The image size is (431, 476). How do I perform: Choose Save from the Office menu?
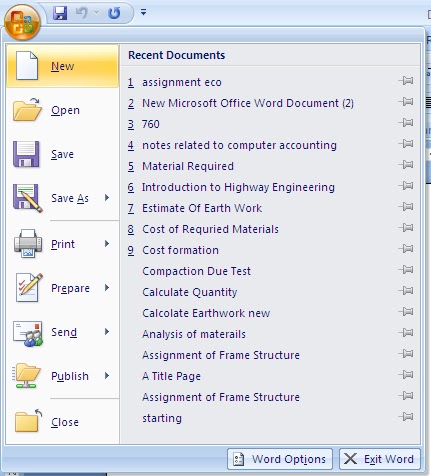tap(62, 154)
